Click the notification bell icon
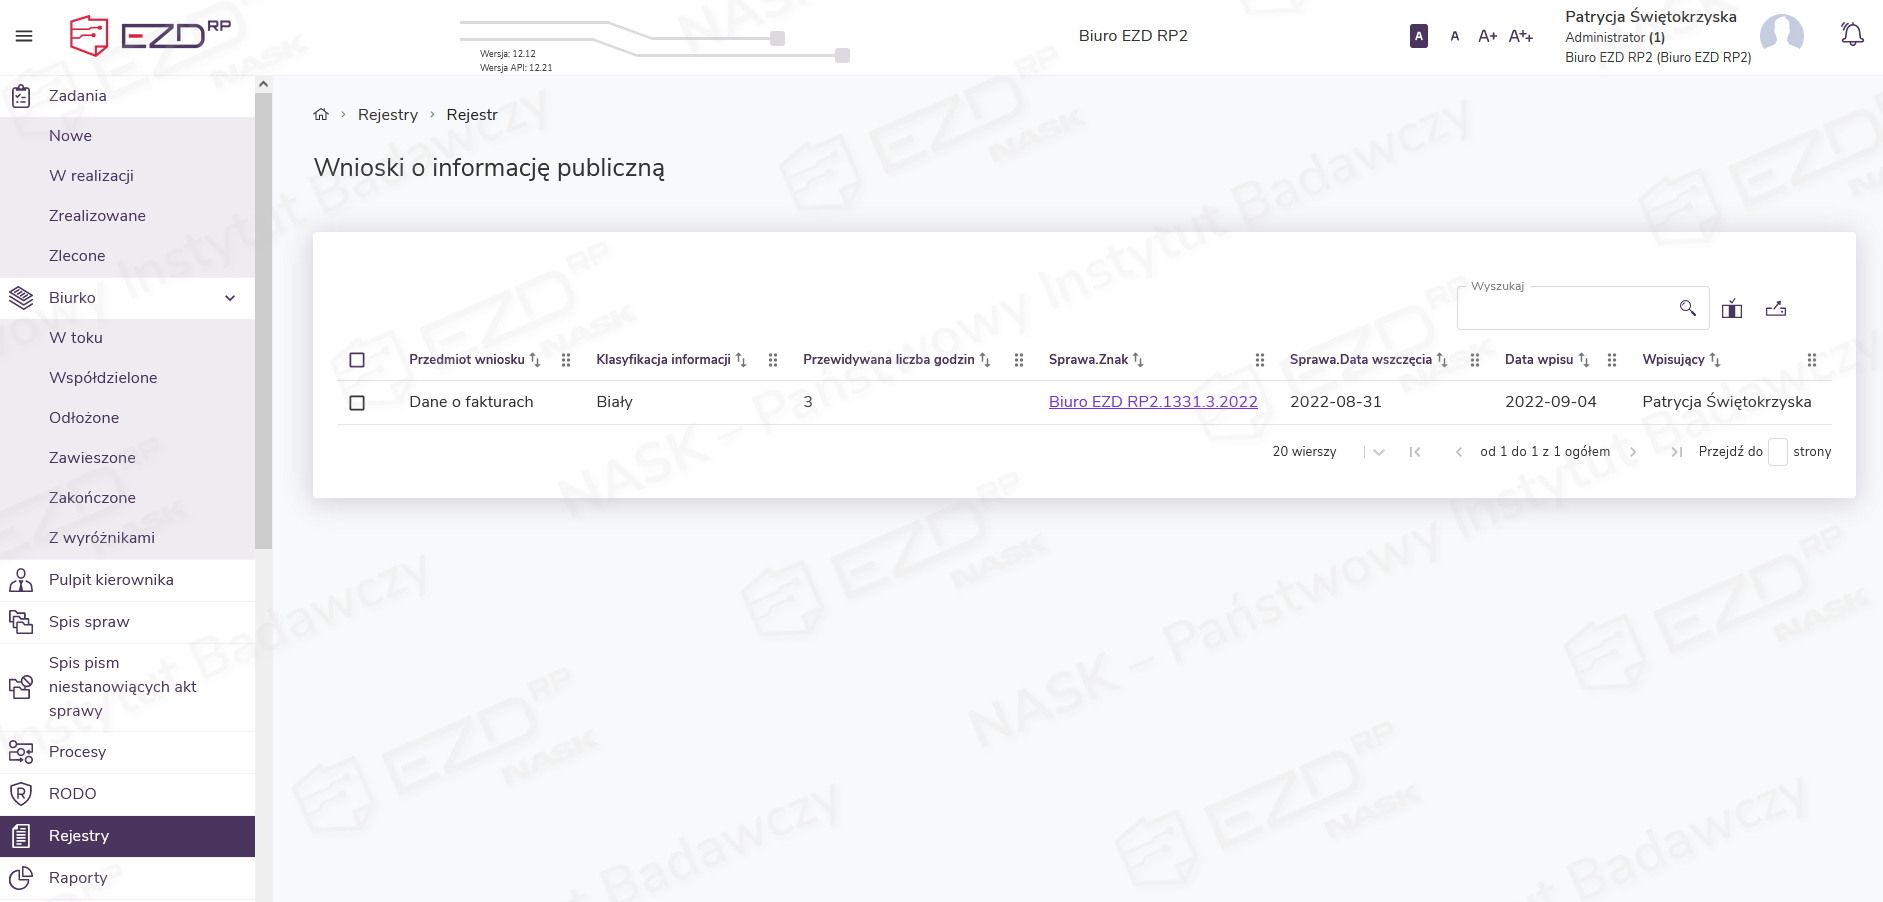 1852,35
